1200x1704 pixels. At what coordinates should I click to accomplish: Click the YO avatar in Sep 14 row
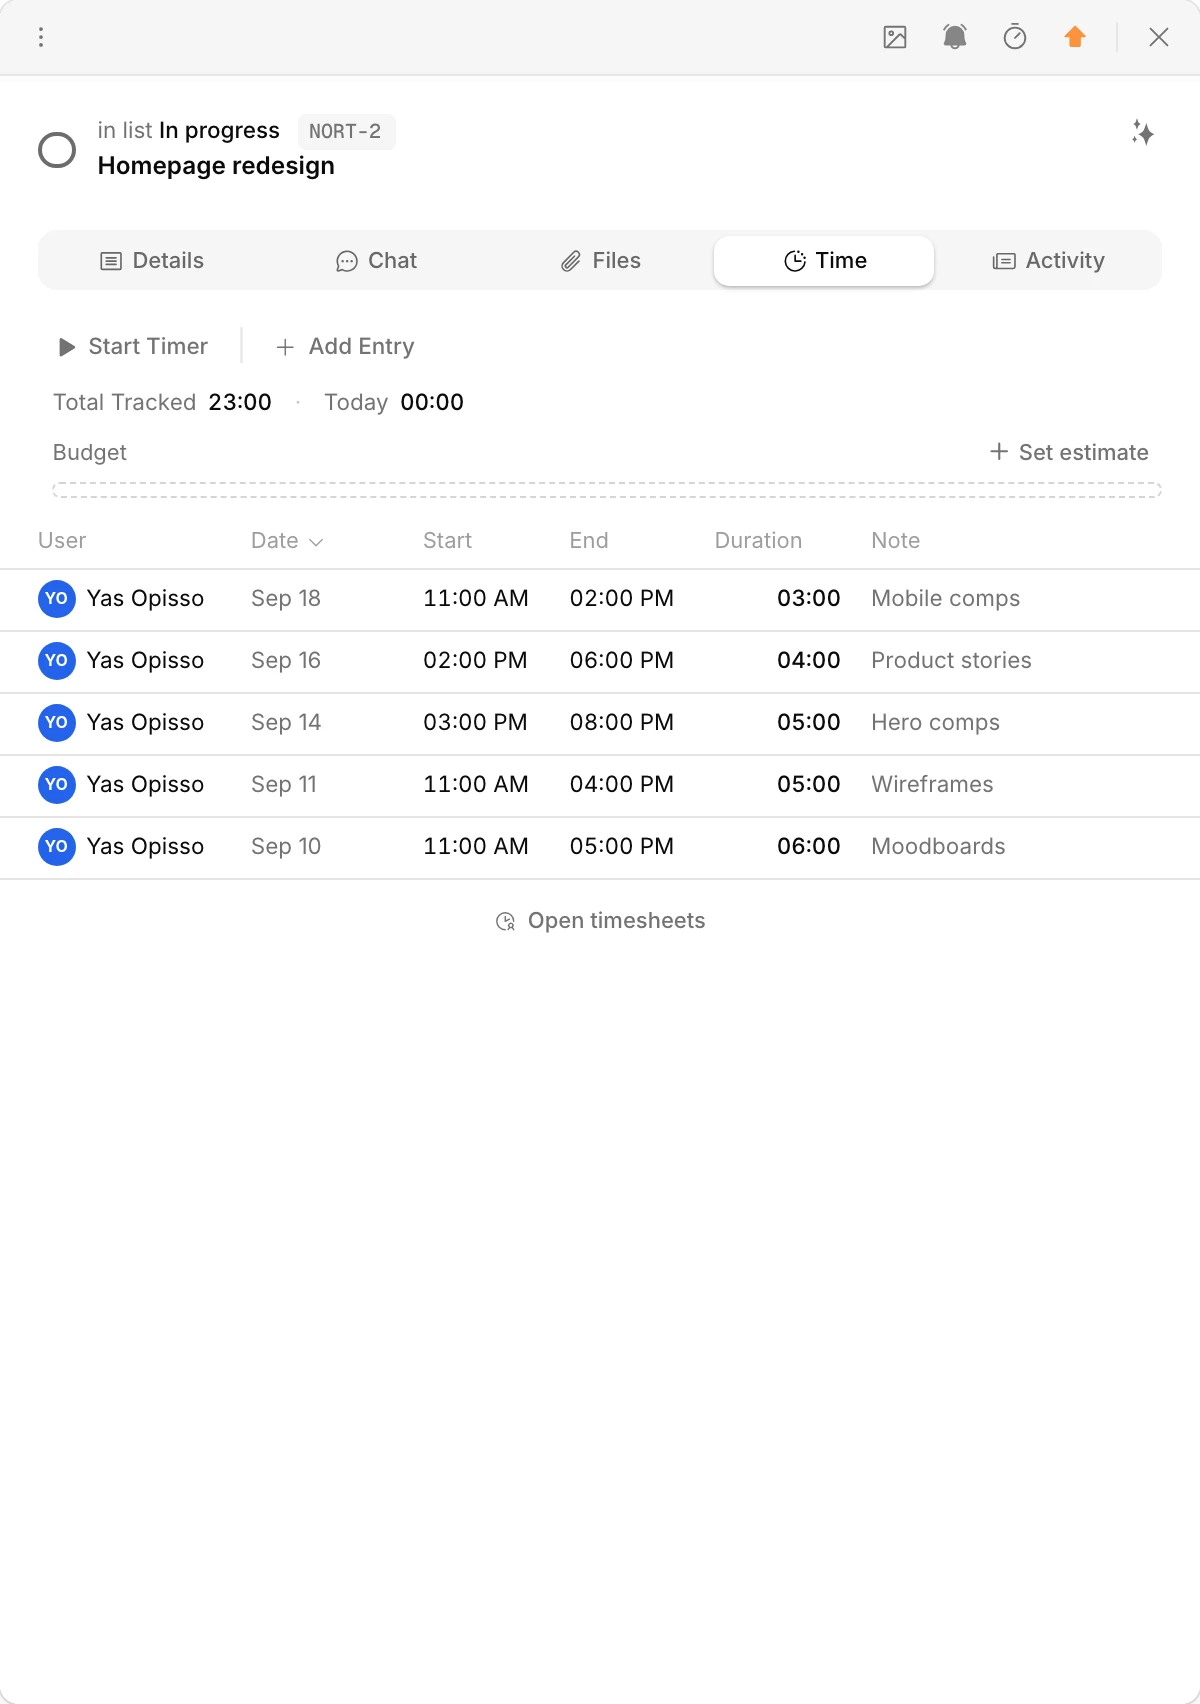coord(57,723)
